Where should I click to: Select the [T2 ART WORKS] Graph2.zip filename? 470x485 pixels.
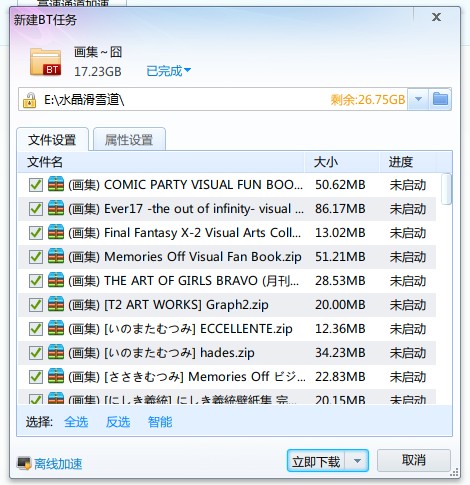click(168, 305)
